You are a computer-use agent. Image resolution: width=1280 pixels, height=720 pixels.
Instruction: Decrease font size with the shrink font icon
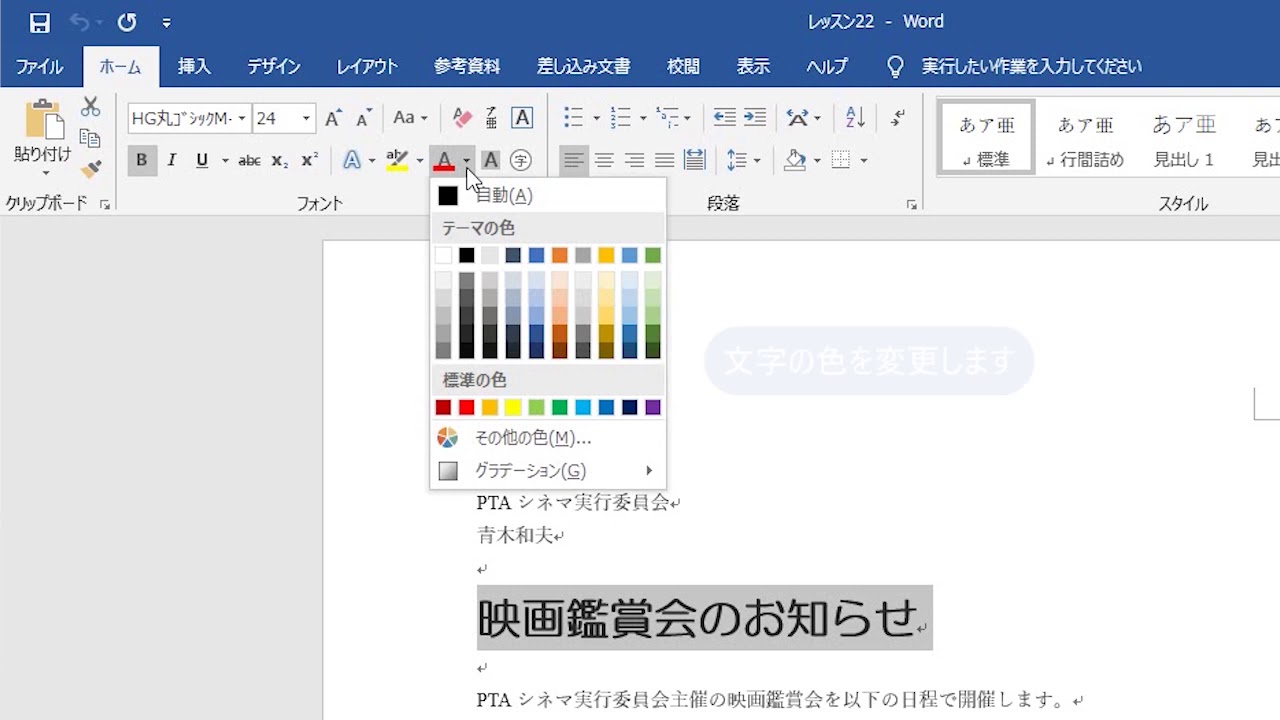[x=364, y=118]
